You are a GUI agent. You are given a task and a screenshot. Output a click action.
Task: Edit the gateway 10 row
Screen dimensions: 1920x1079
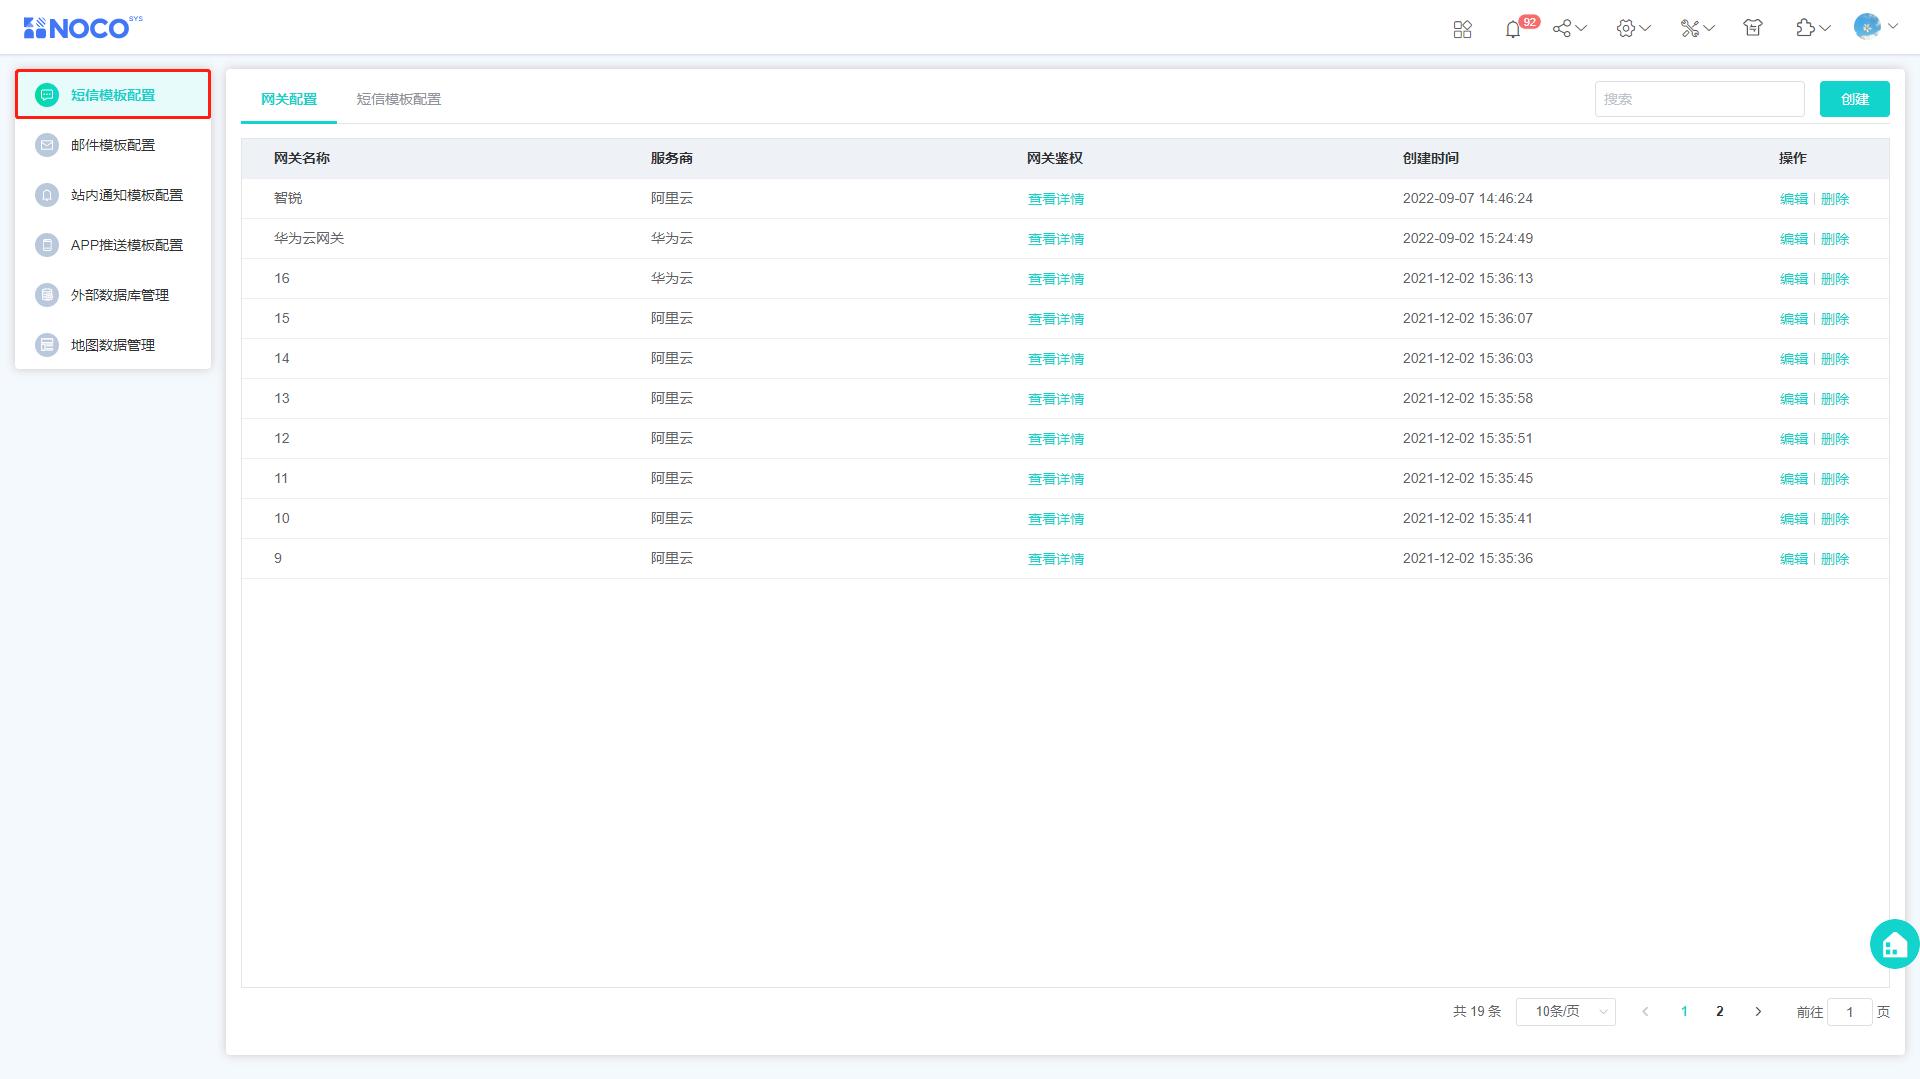click(x=1794, y=519)
